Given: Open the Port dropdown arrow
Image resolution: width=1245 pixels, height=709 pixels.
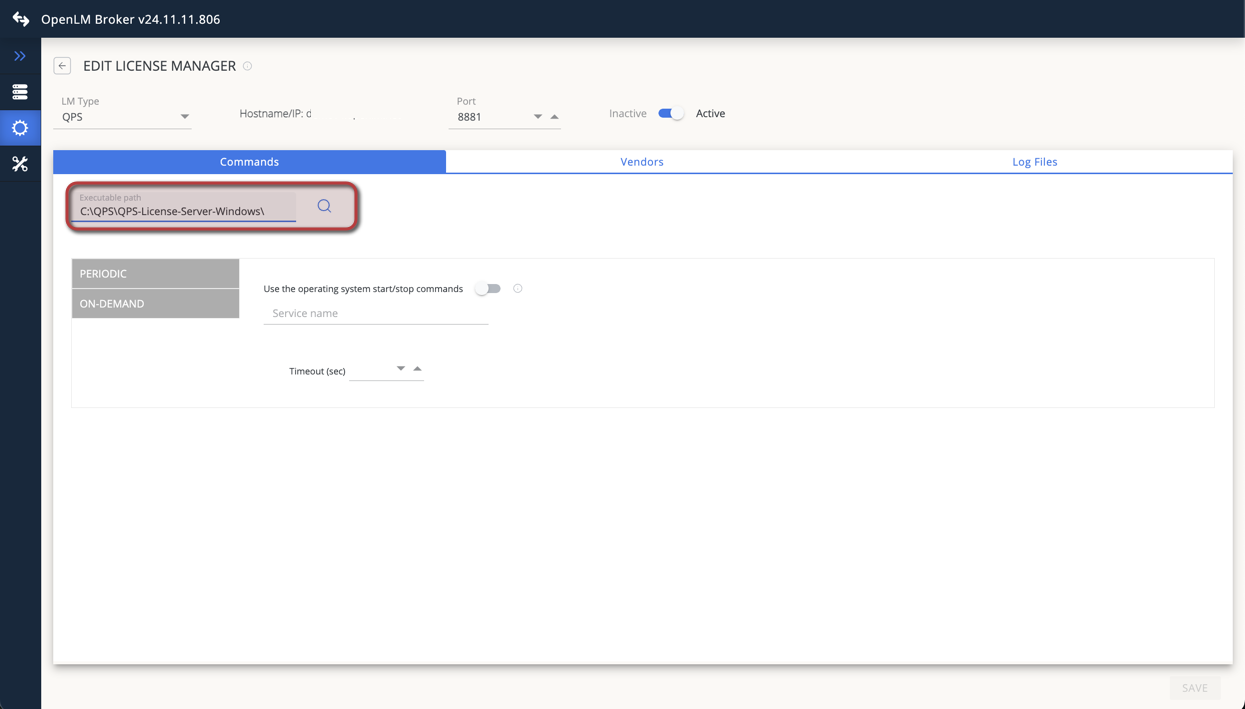Looking at the screenshot, I should click(x=538, y=116).
